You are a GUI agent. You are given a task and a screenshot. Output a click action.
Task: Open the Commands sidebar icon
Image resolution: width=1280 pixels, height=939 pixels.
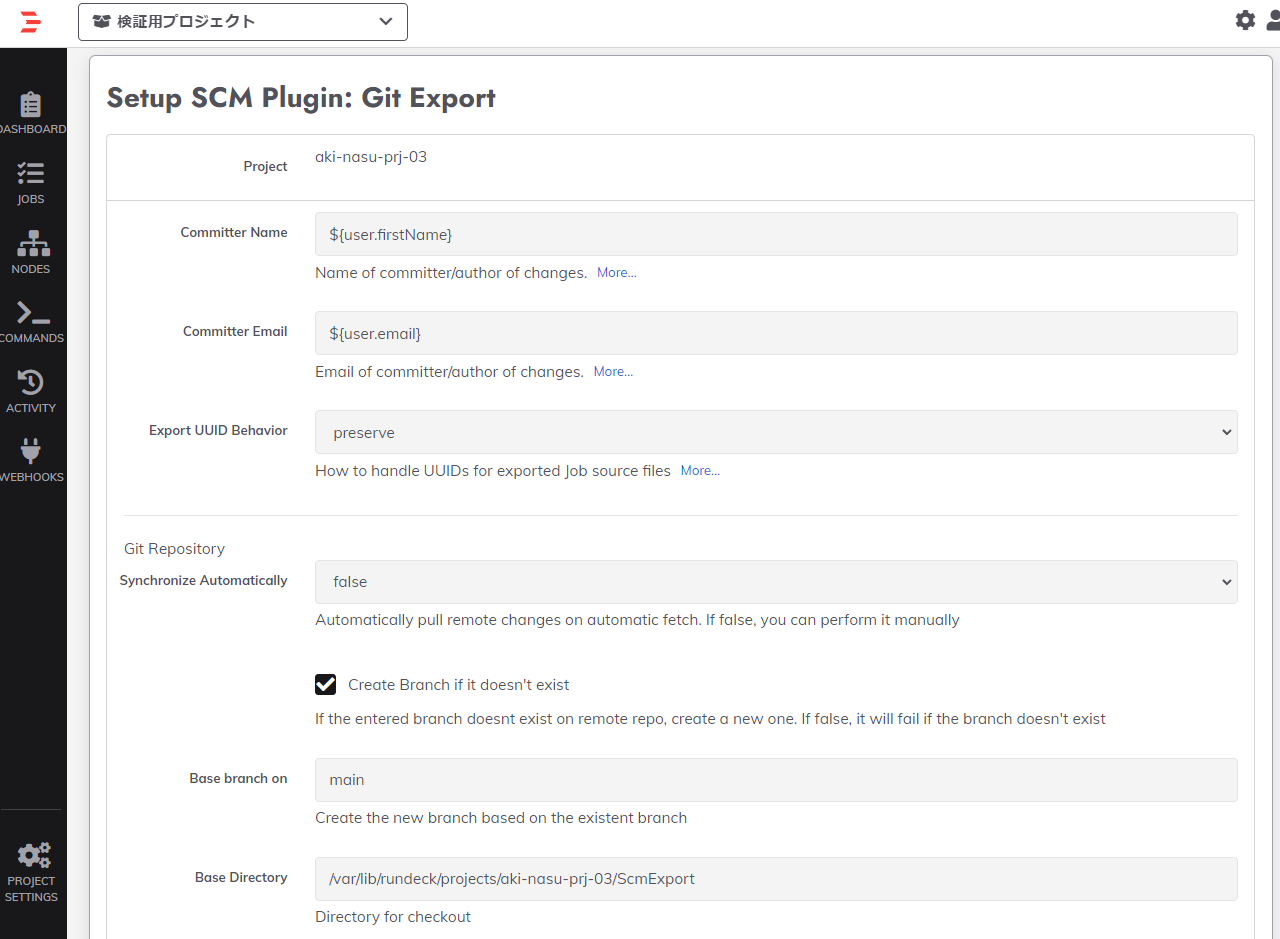(33, 314)
